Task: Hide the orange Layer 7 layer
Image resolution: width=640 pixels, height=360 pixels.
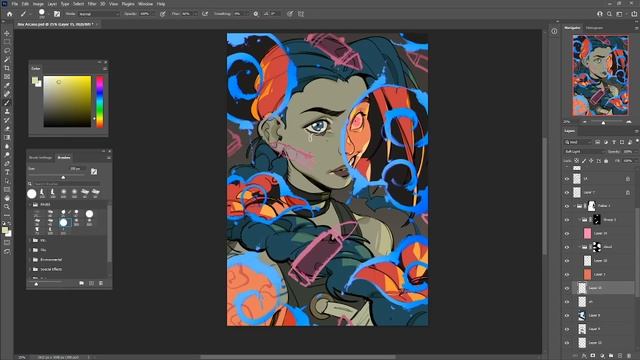Action: tap(567, 274)
